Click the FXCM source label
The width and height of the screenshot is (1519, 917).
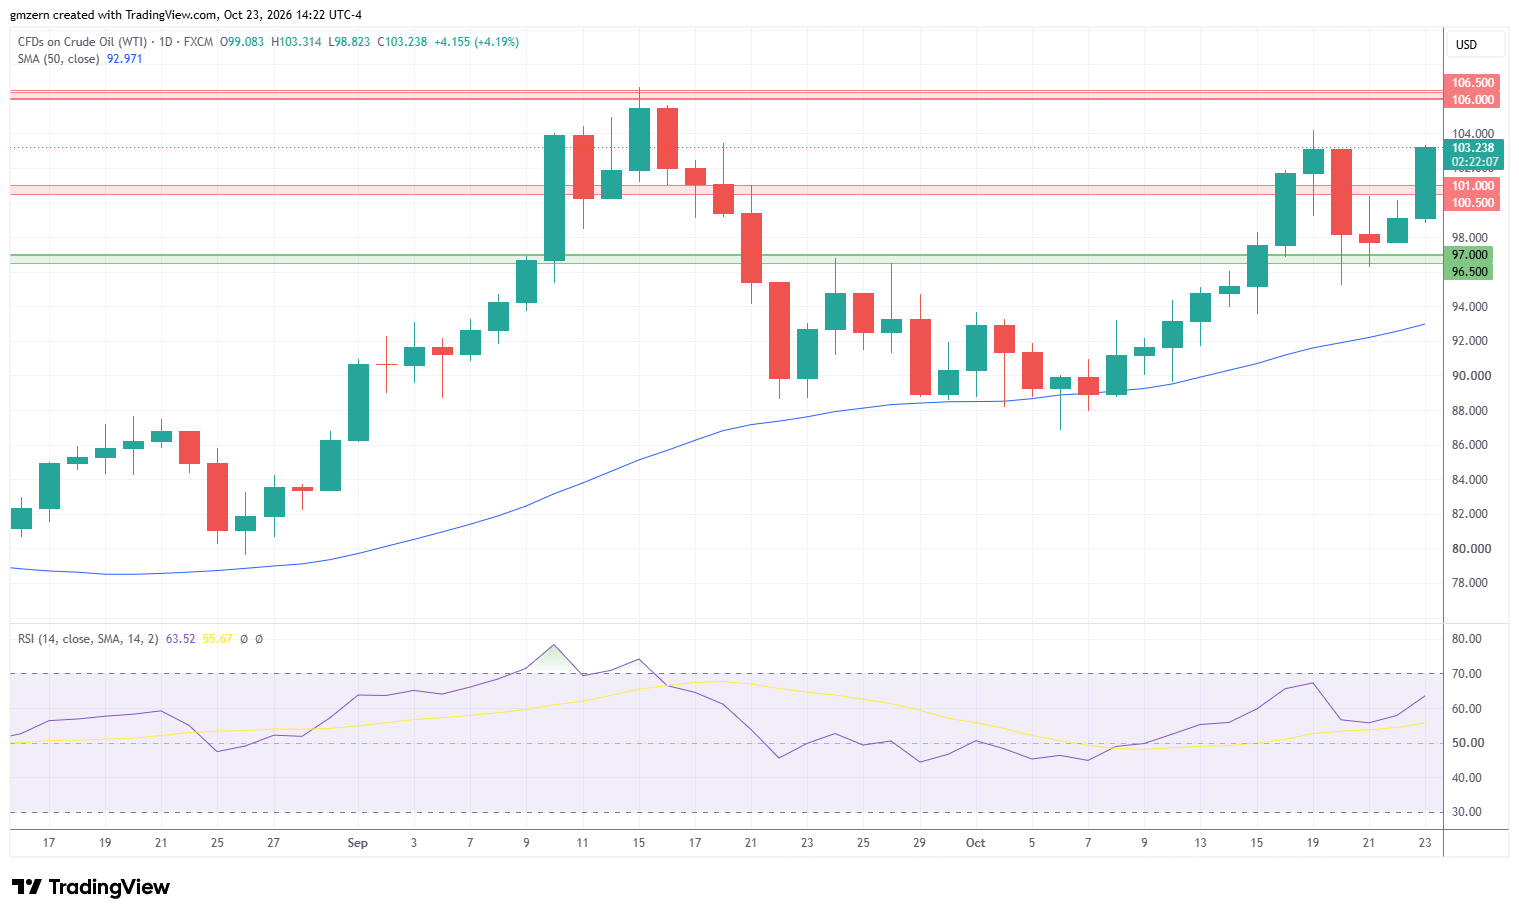point(198,42)
